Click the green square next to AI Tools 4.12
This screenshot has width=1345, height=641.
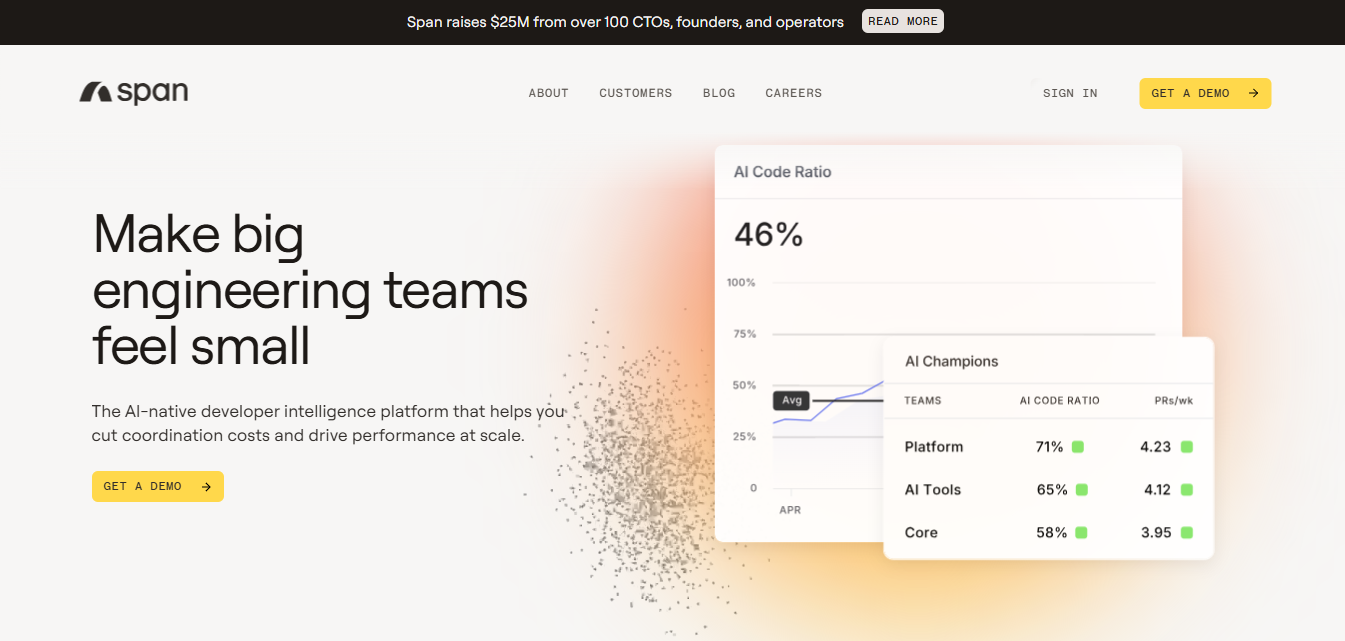(x=1187, y=490)
